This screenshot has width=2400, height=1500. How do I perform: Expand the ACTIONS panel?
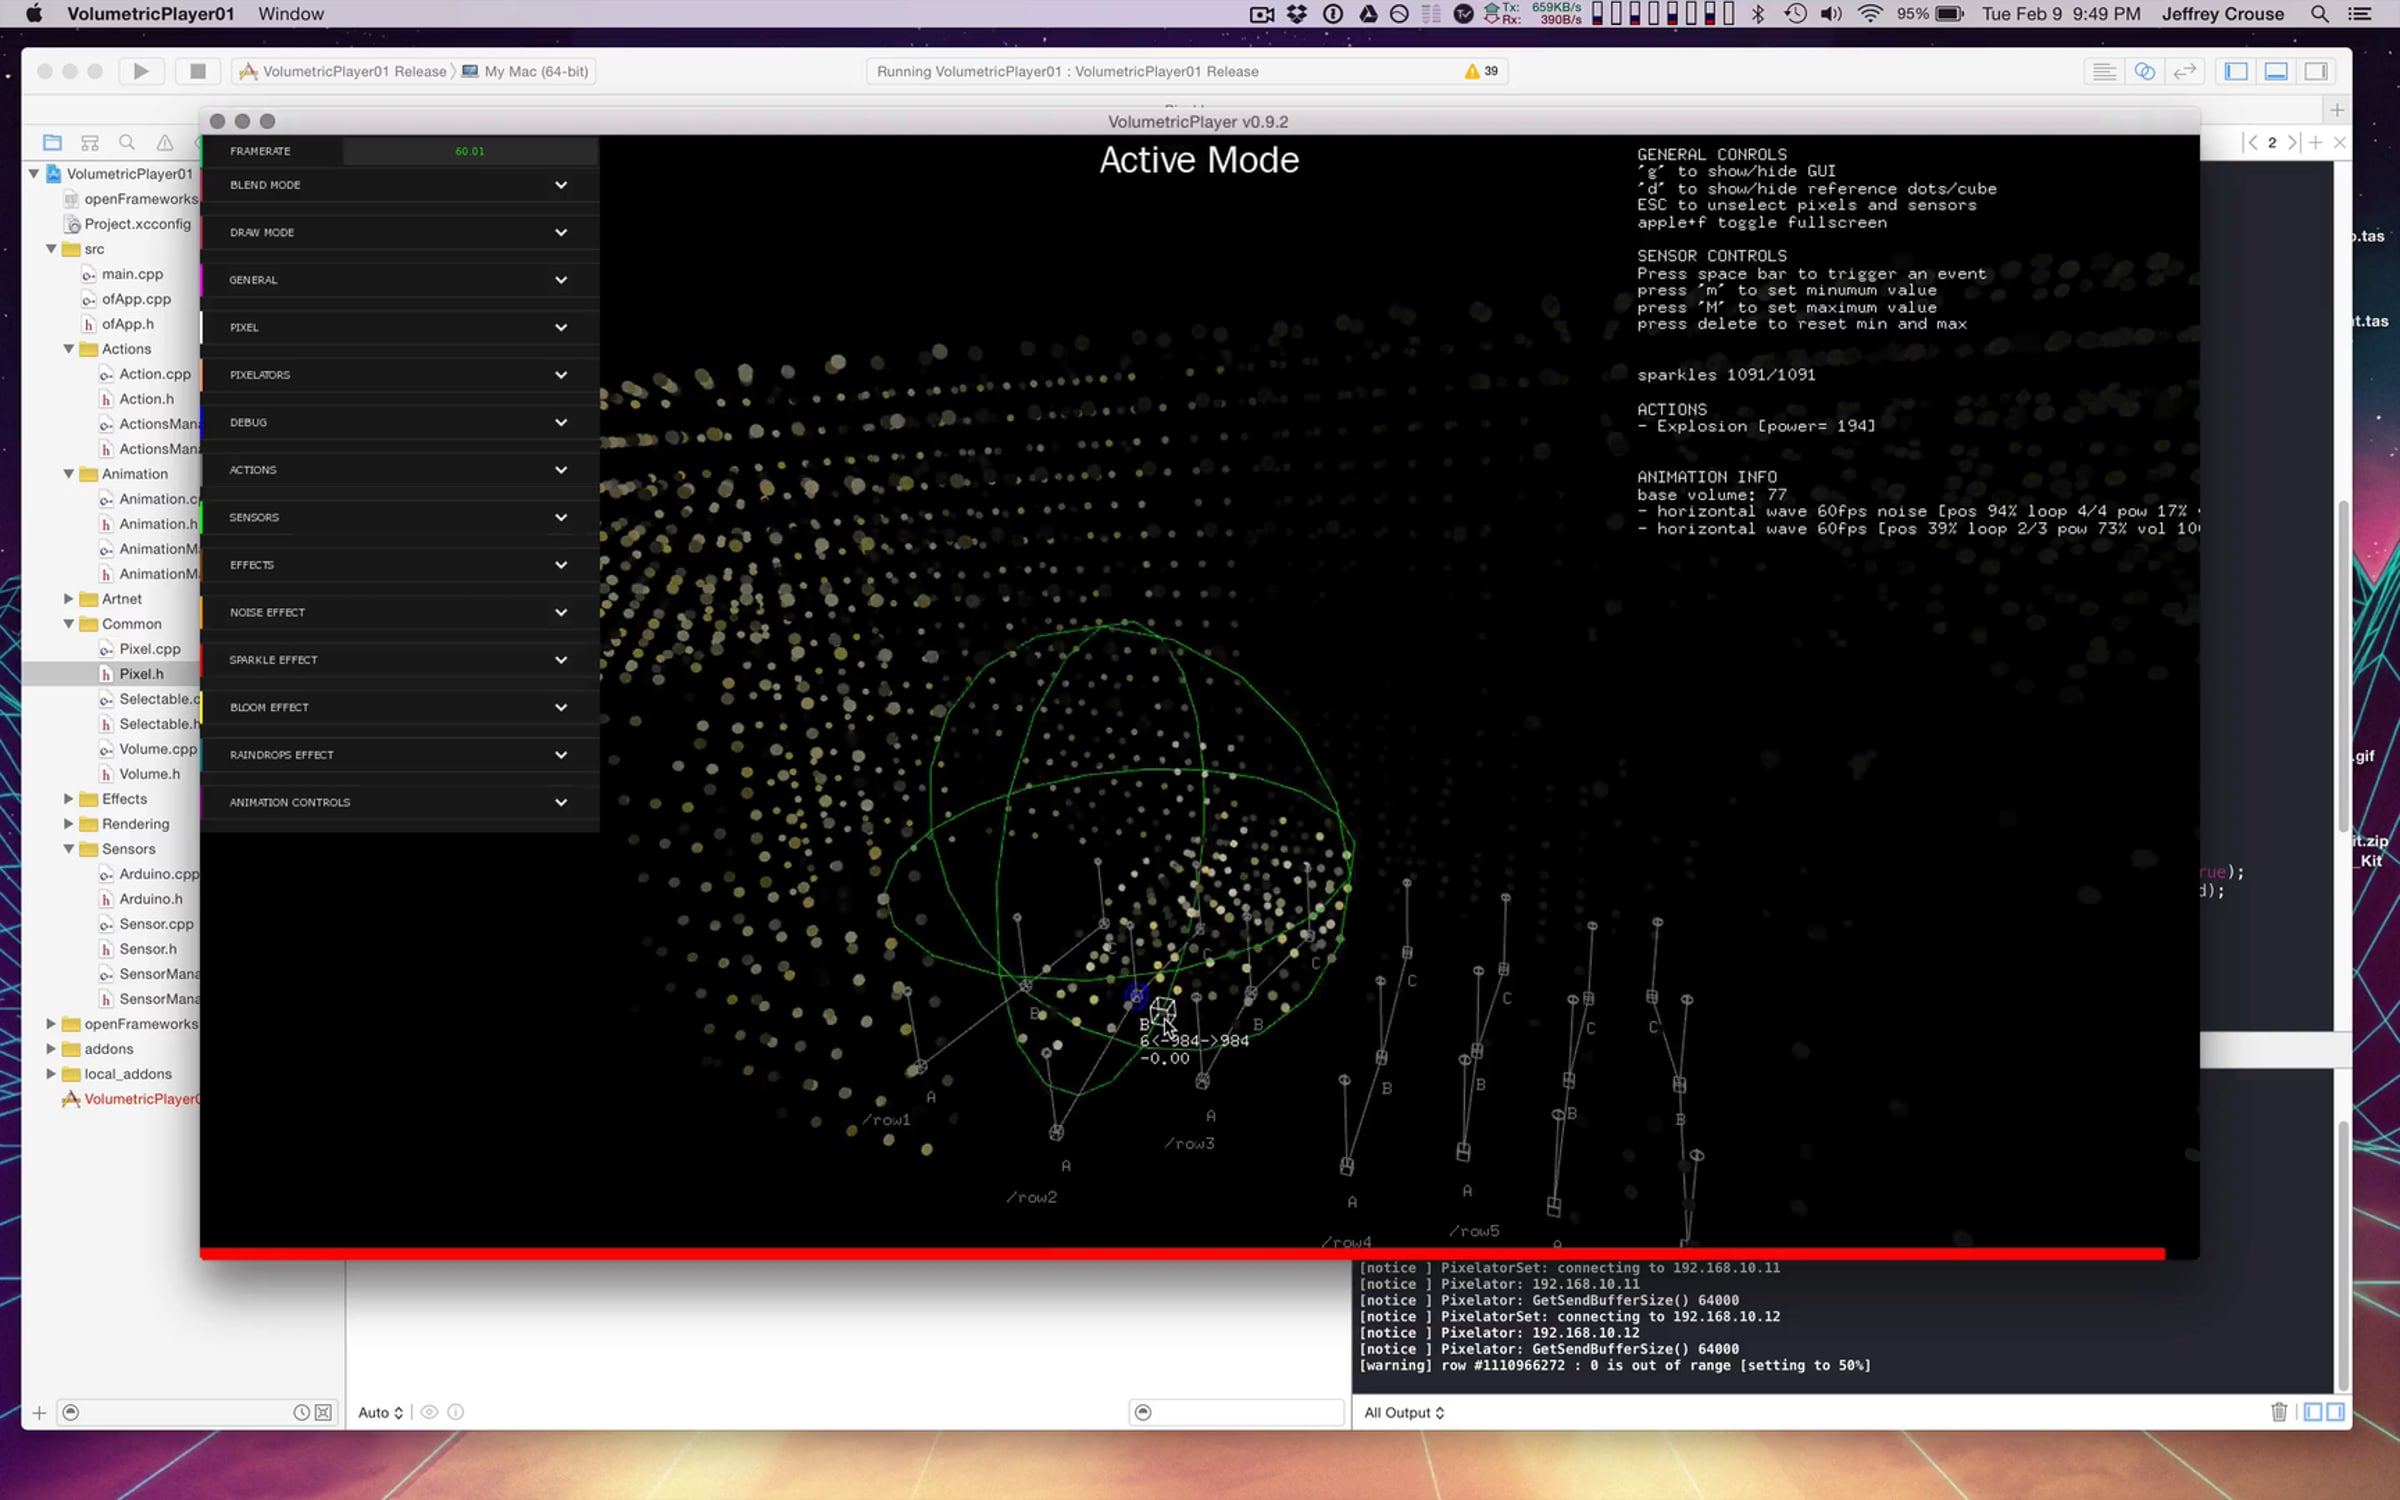(400, 470)
